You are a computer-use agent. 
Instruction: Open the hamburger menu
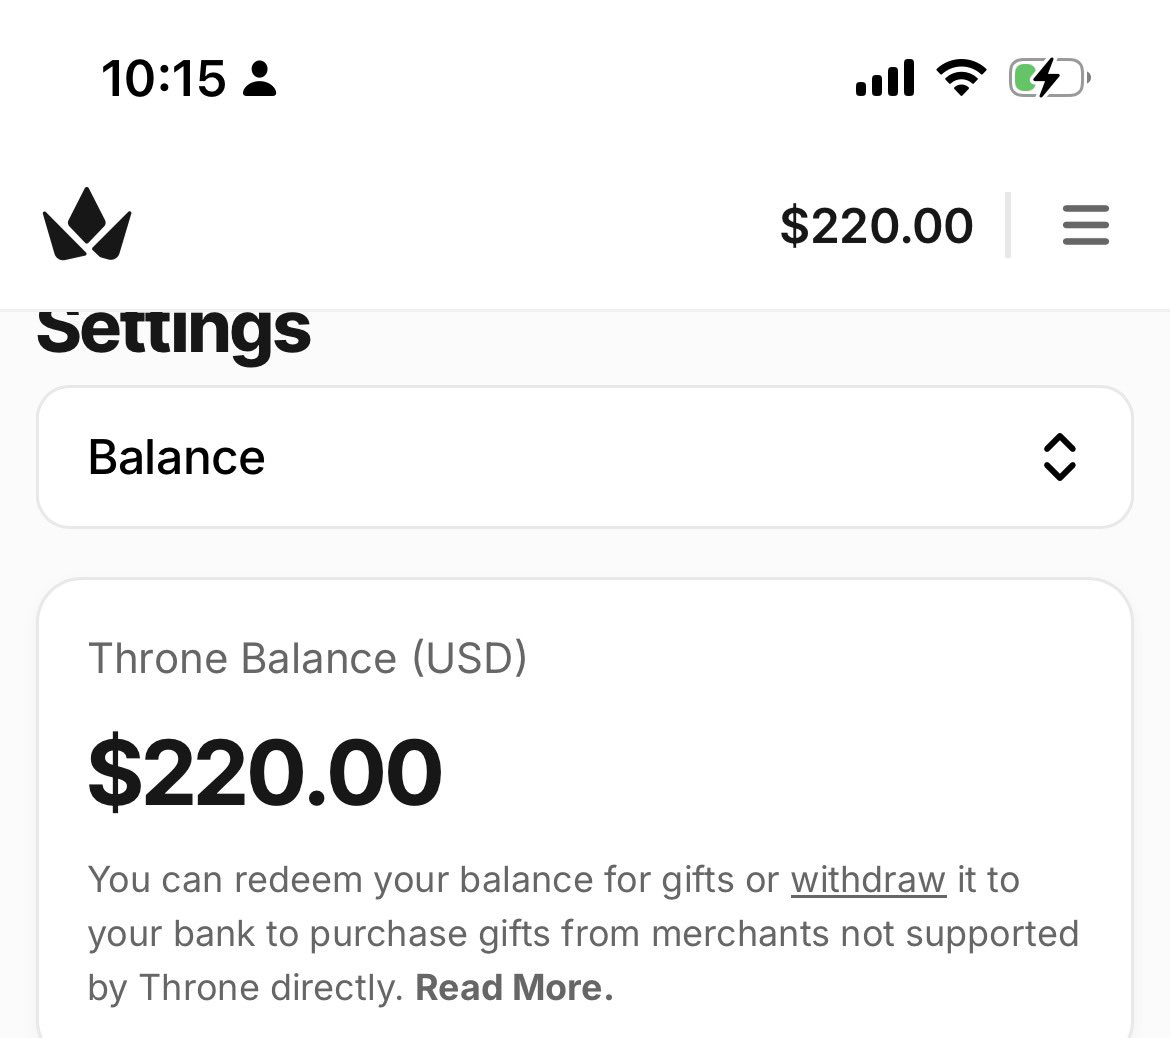coord(1086,225)
